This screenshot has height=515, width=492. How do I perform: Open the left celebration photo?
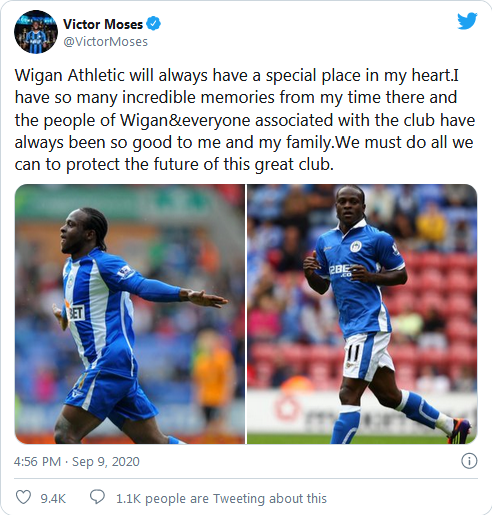[130, 314]
